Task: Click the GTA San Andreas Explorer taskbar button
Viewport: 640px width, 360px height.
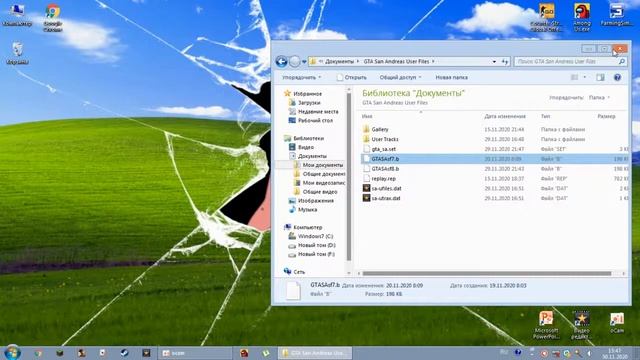Action: 315,353
